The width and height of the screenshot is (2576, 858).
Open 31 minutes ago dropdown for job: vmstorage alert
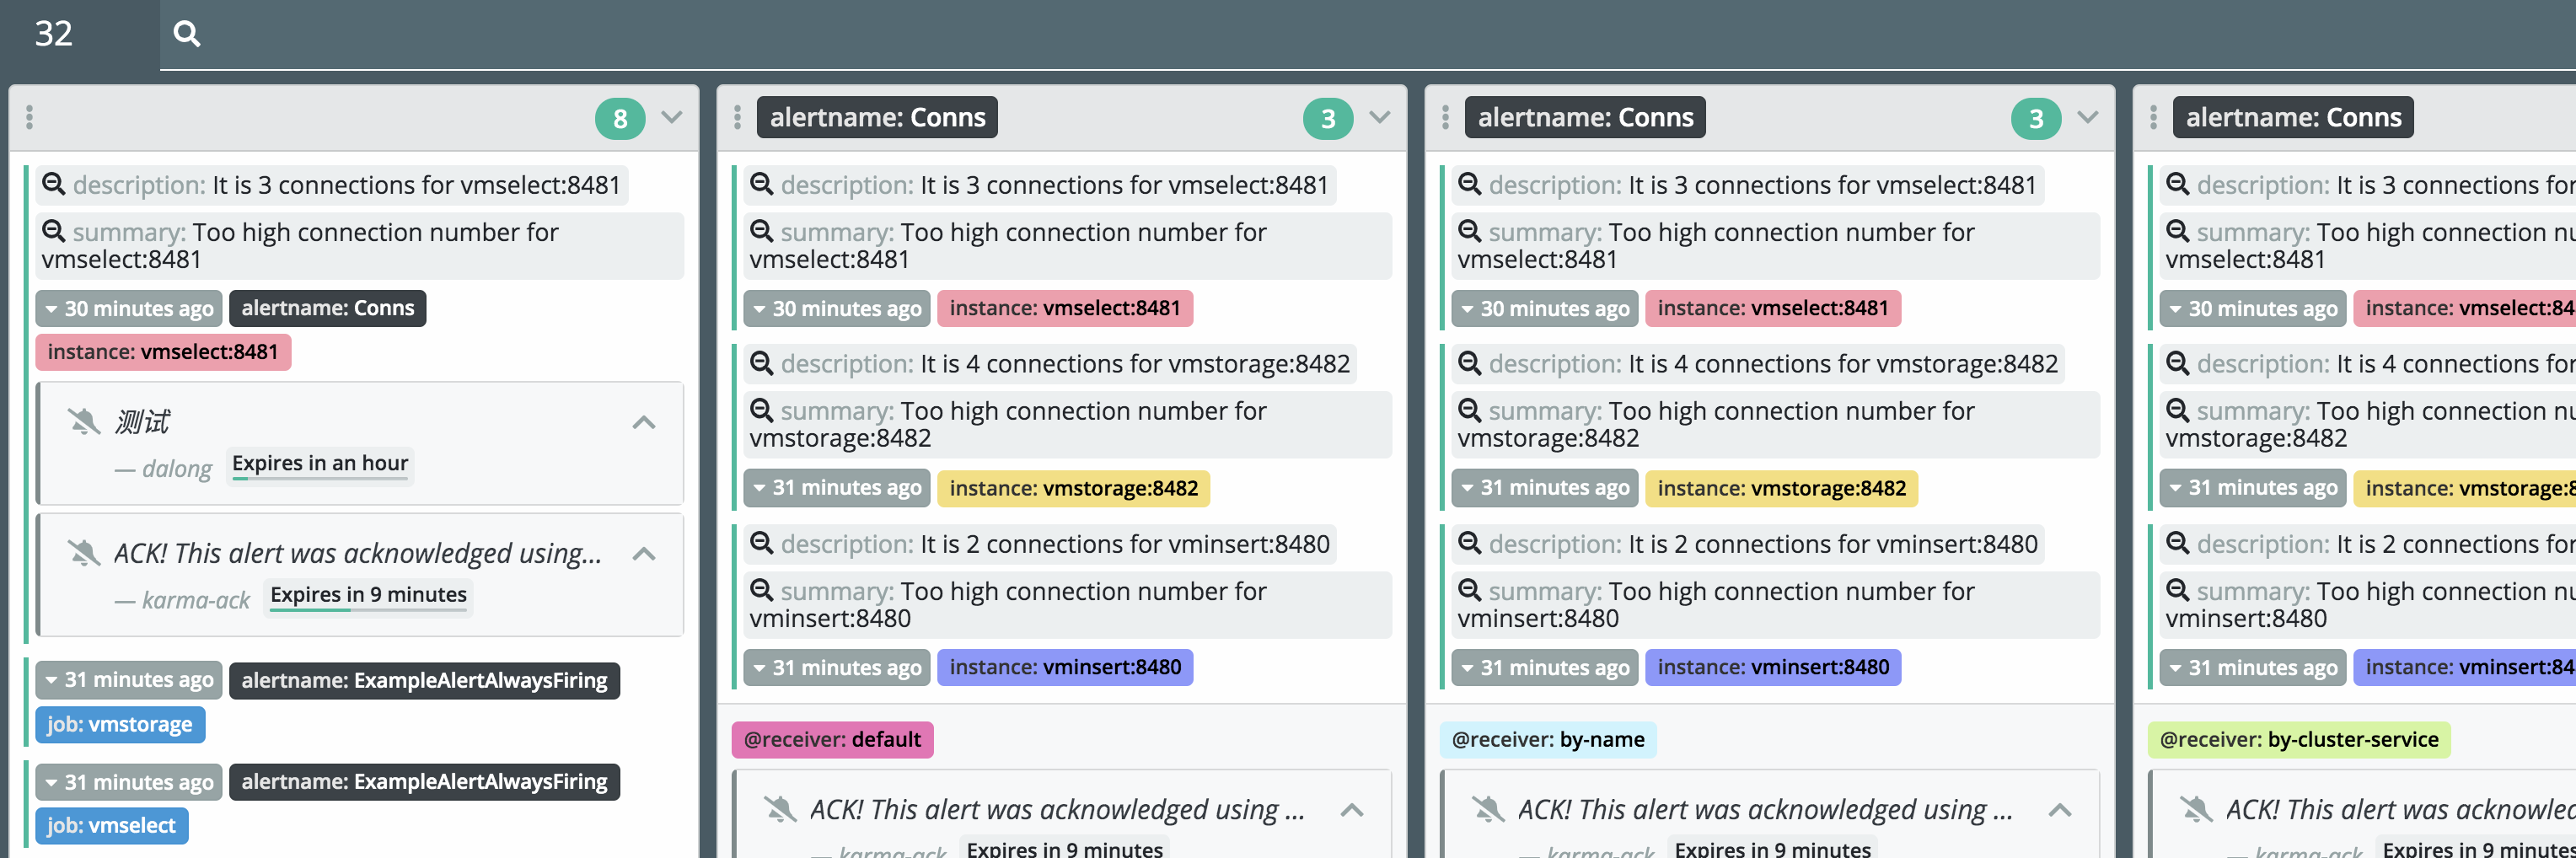(x=129, y=681)
